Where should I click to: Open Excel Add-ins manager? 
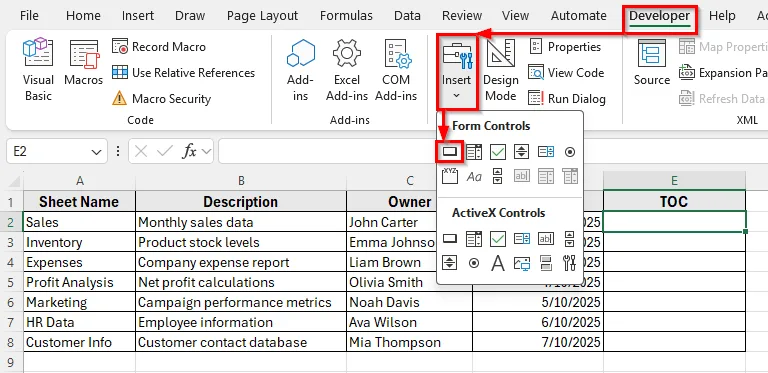(x=347, y=70)
